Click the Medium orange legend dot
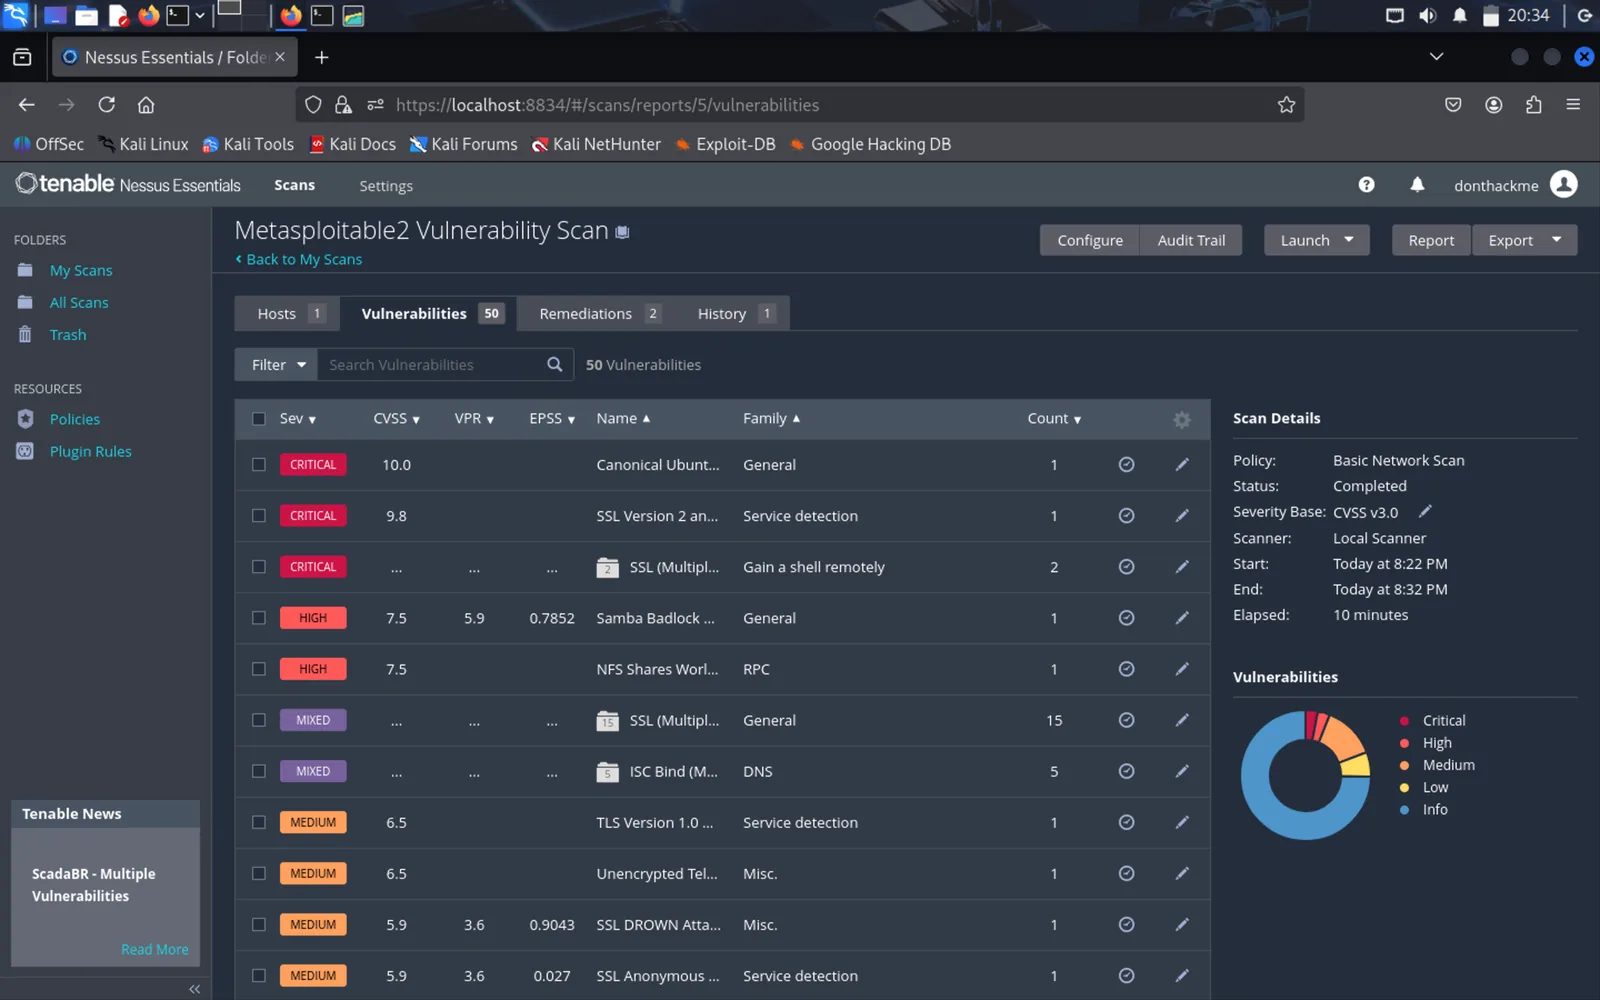The width and height of the screenshot is (1600, 1000). pyautogui.click(x=1404, y=765)
